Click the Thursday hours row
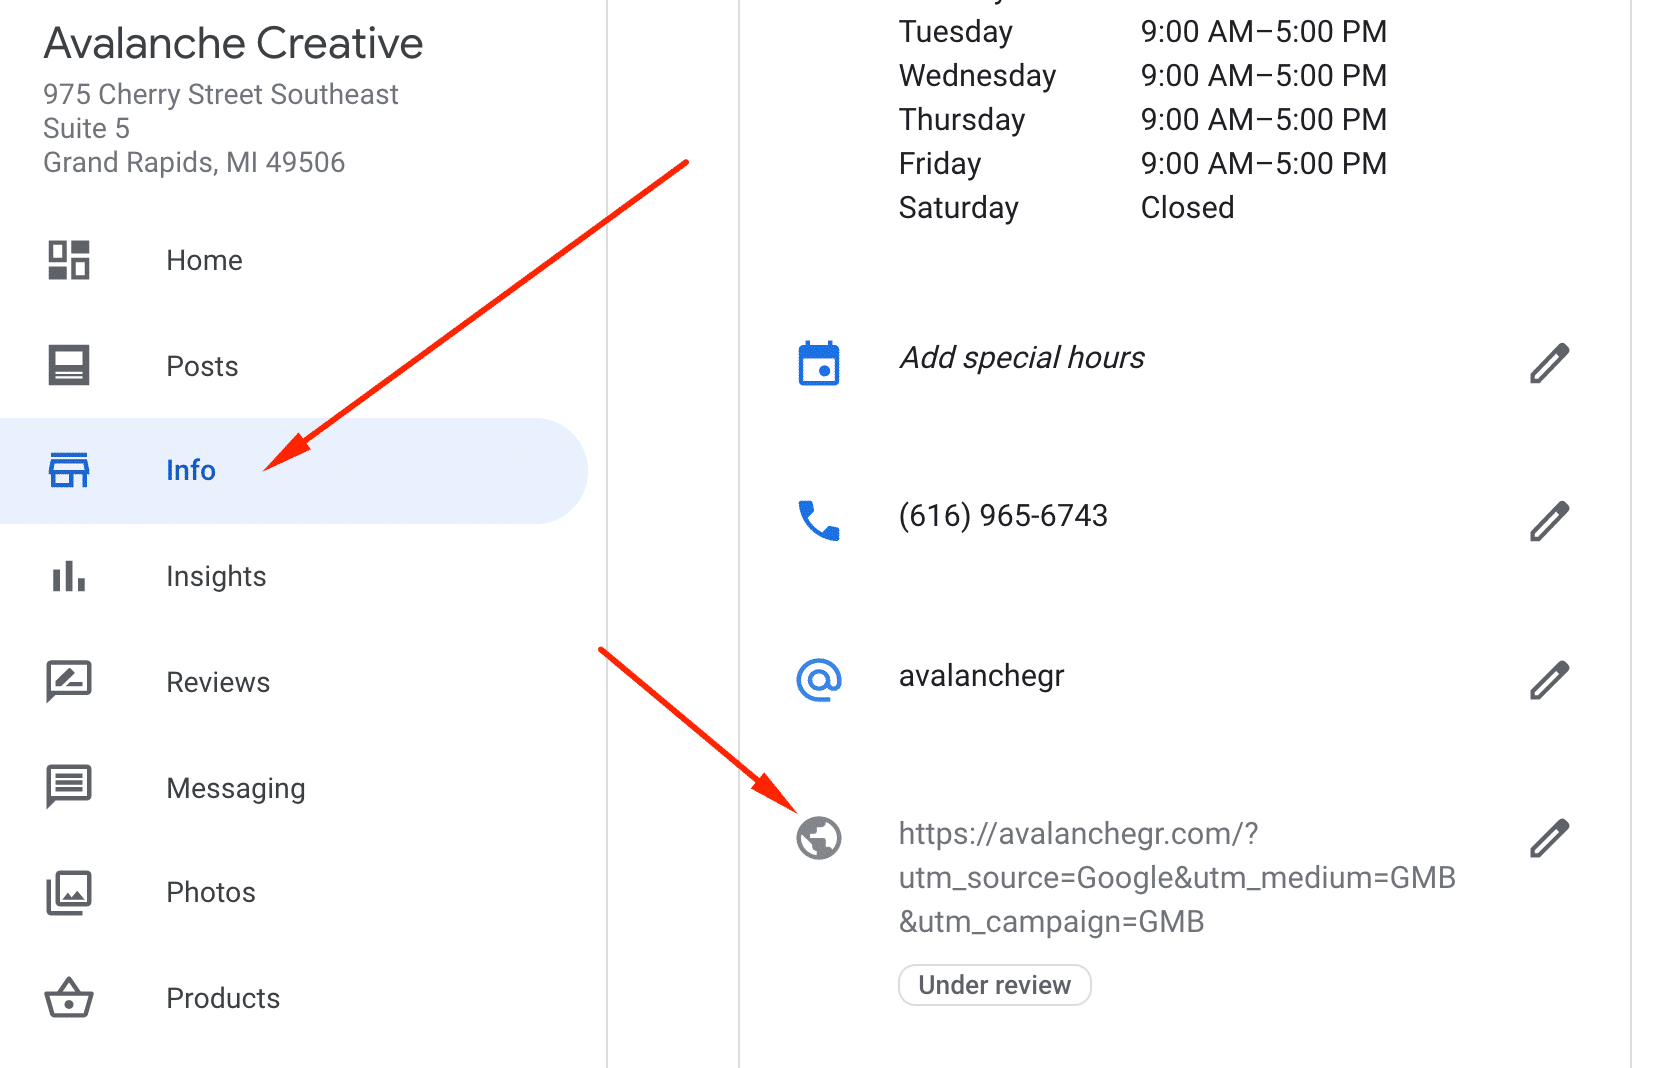This screenshot has height=1068, width=1662. pyautogui.click(x=1143, y=120)
